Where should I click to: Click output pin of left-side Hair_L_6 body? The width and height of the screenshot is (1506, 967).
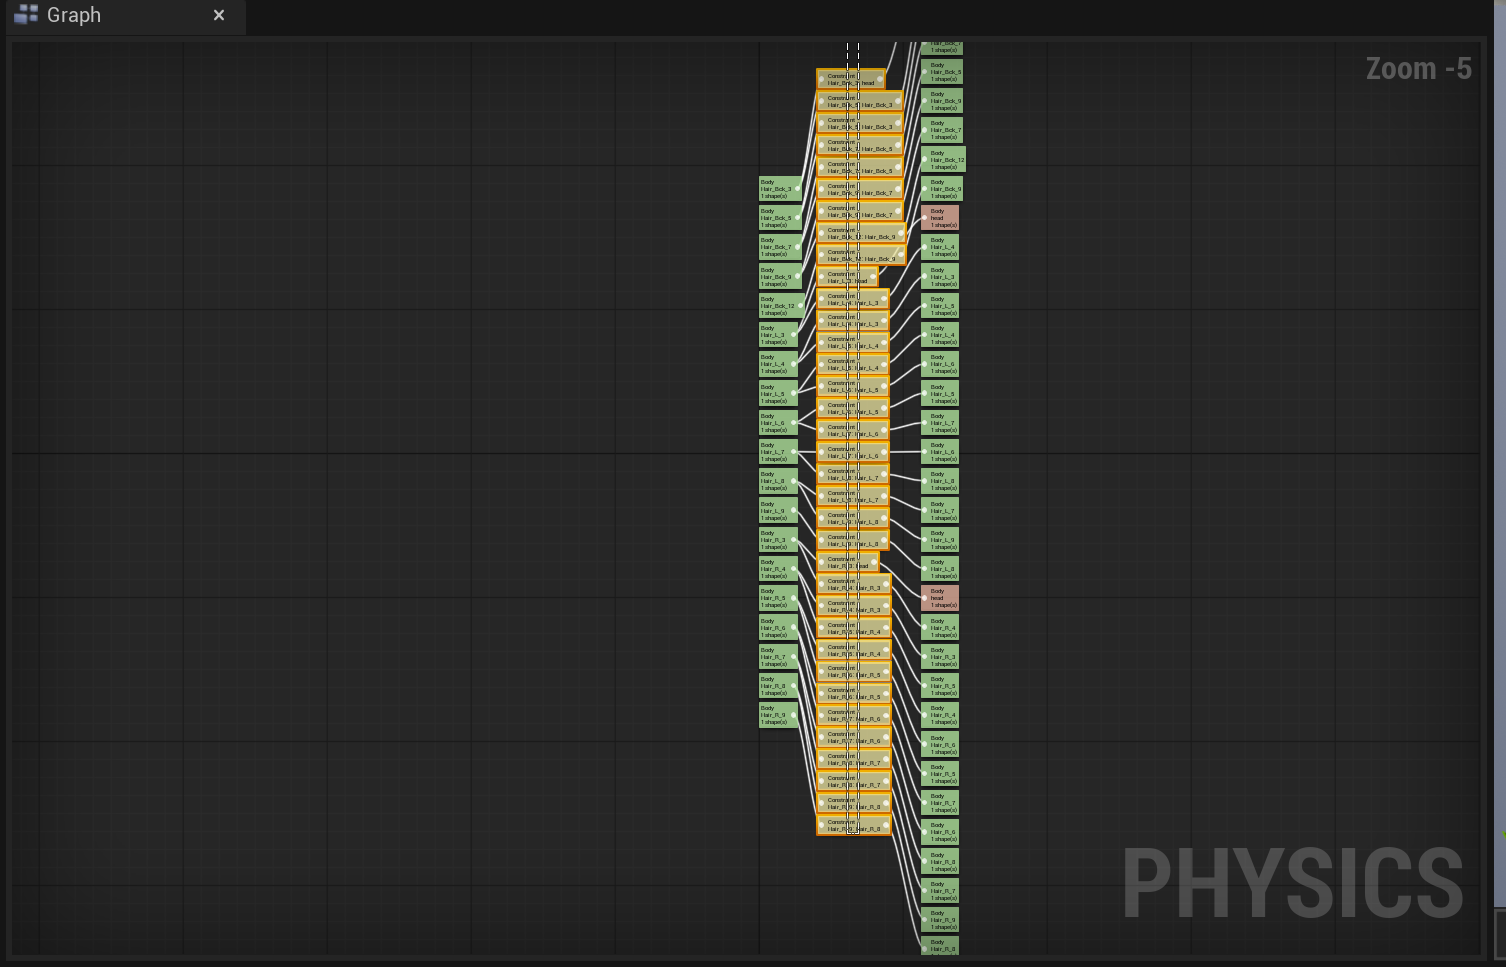tap(794, 423)
